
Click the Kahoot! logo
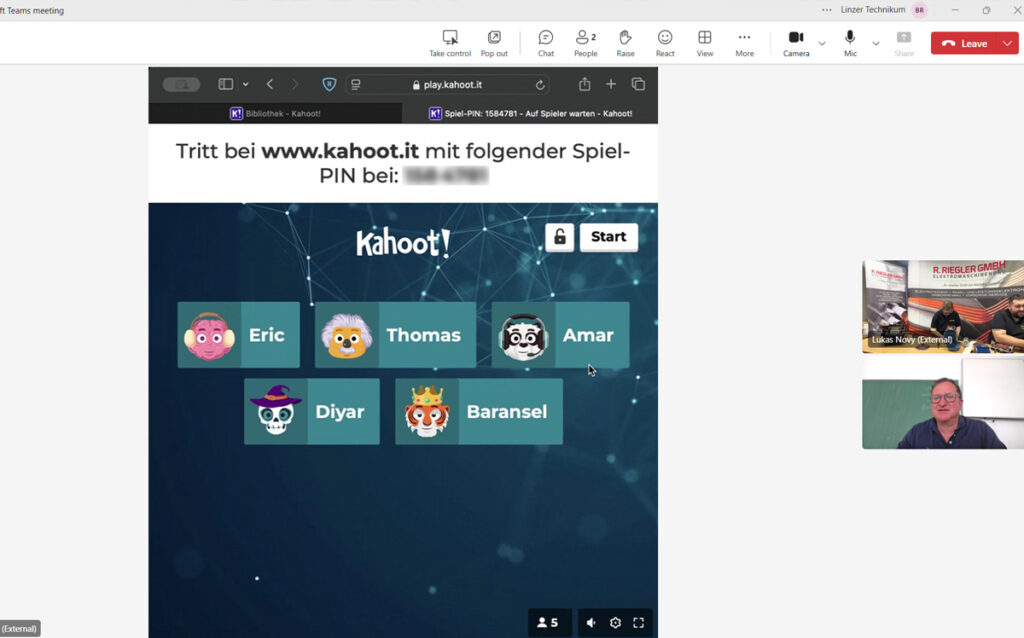click(403, 242)
